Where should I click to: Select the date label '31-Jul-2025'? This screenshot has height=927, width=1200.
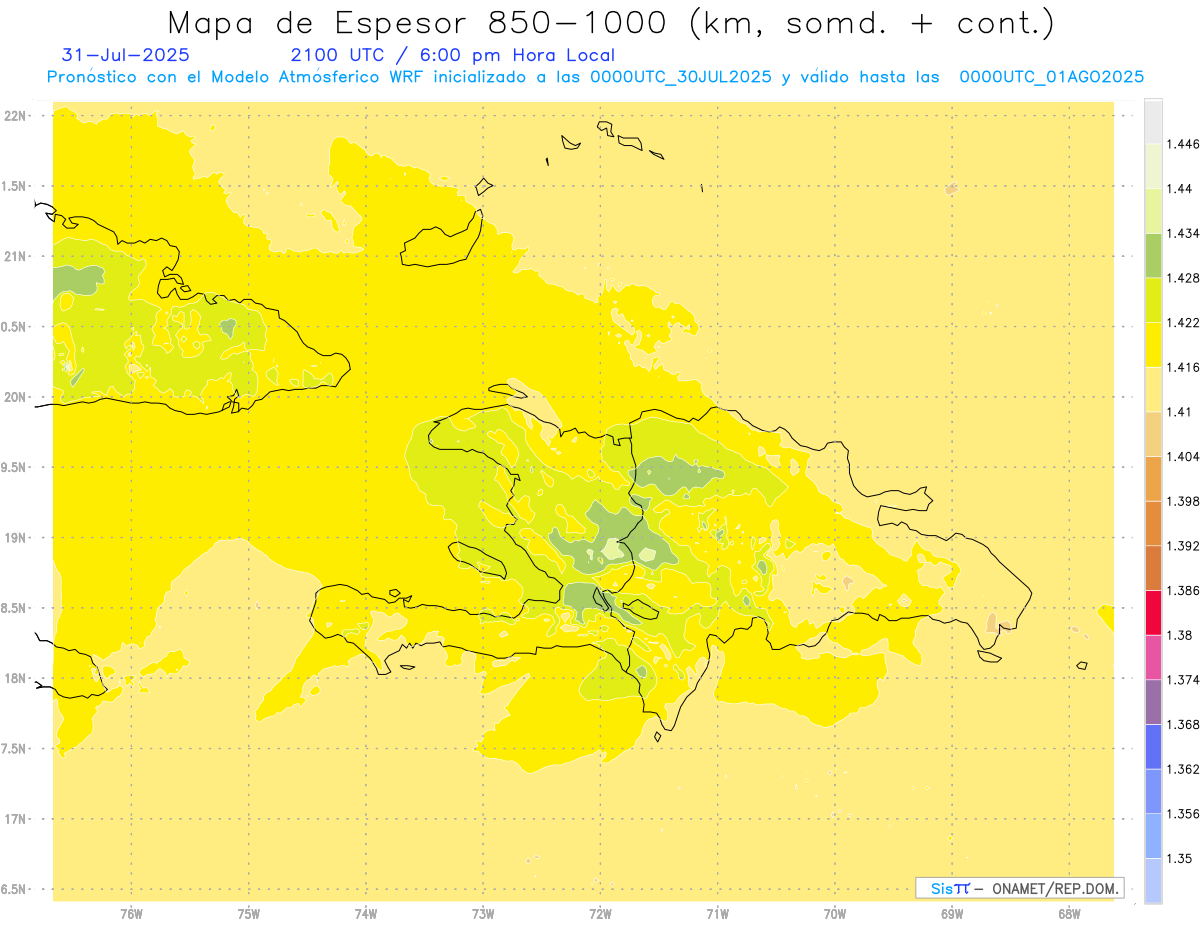(125, 55)
